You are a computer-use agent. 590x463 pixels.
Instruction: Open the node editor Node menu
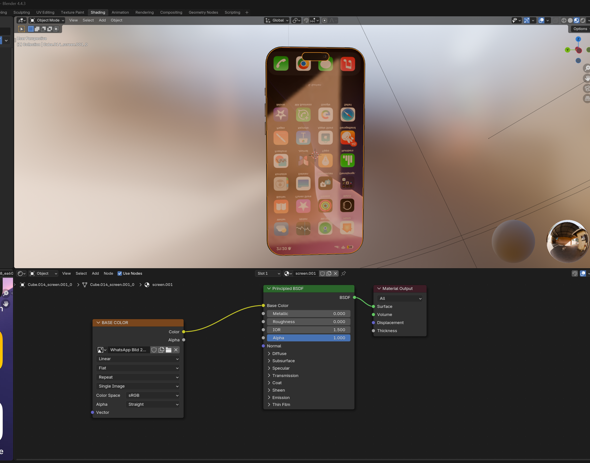(x=108, y=274)
